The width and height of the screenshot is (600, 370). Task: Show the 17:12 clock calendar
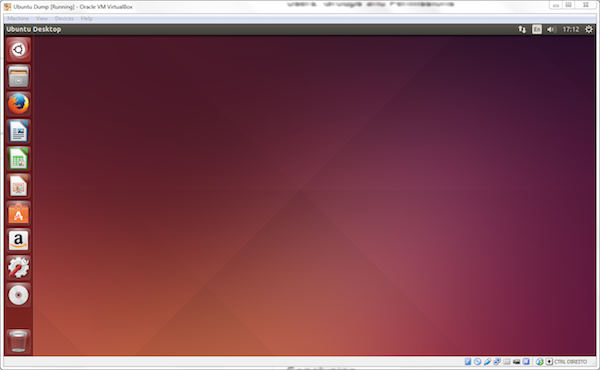[x=571, y=29]
